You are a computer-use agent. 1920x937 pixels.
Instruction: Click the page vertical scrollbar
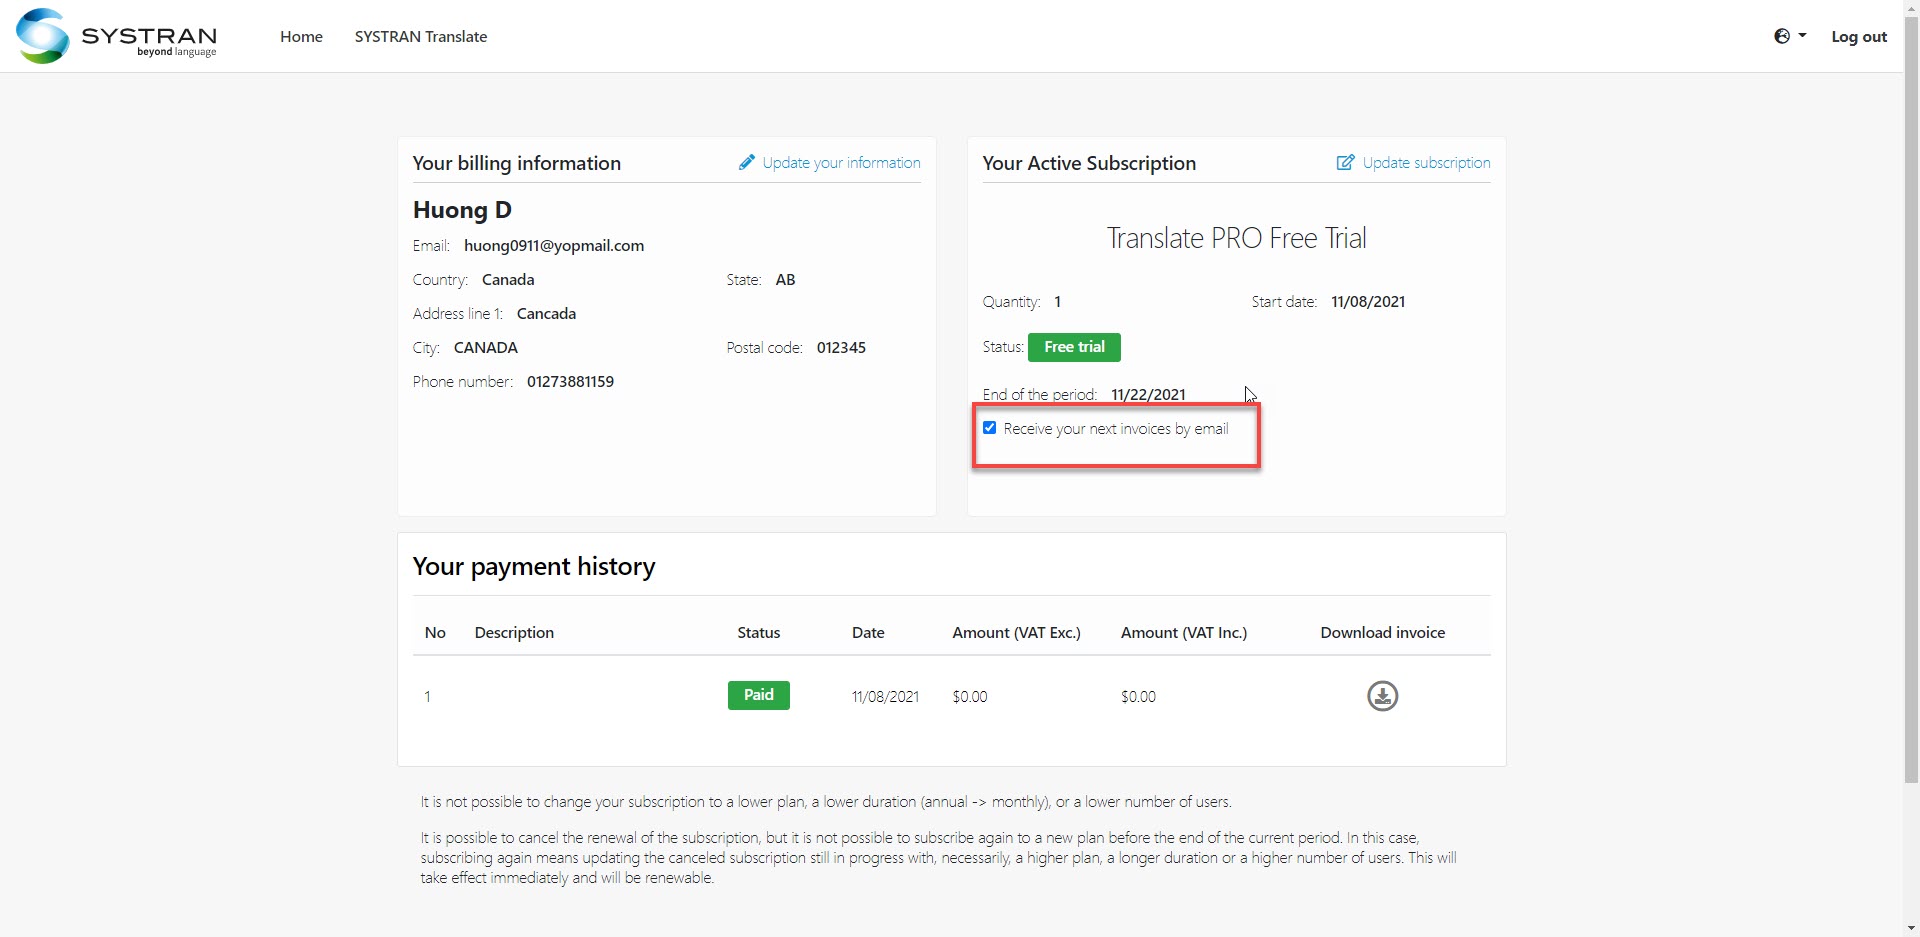pyautogui.click(x=1911, y=400)
